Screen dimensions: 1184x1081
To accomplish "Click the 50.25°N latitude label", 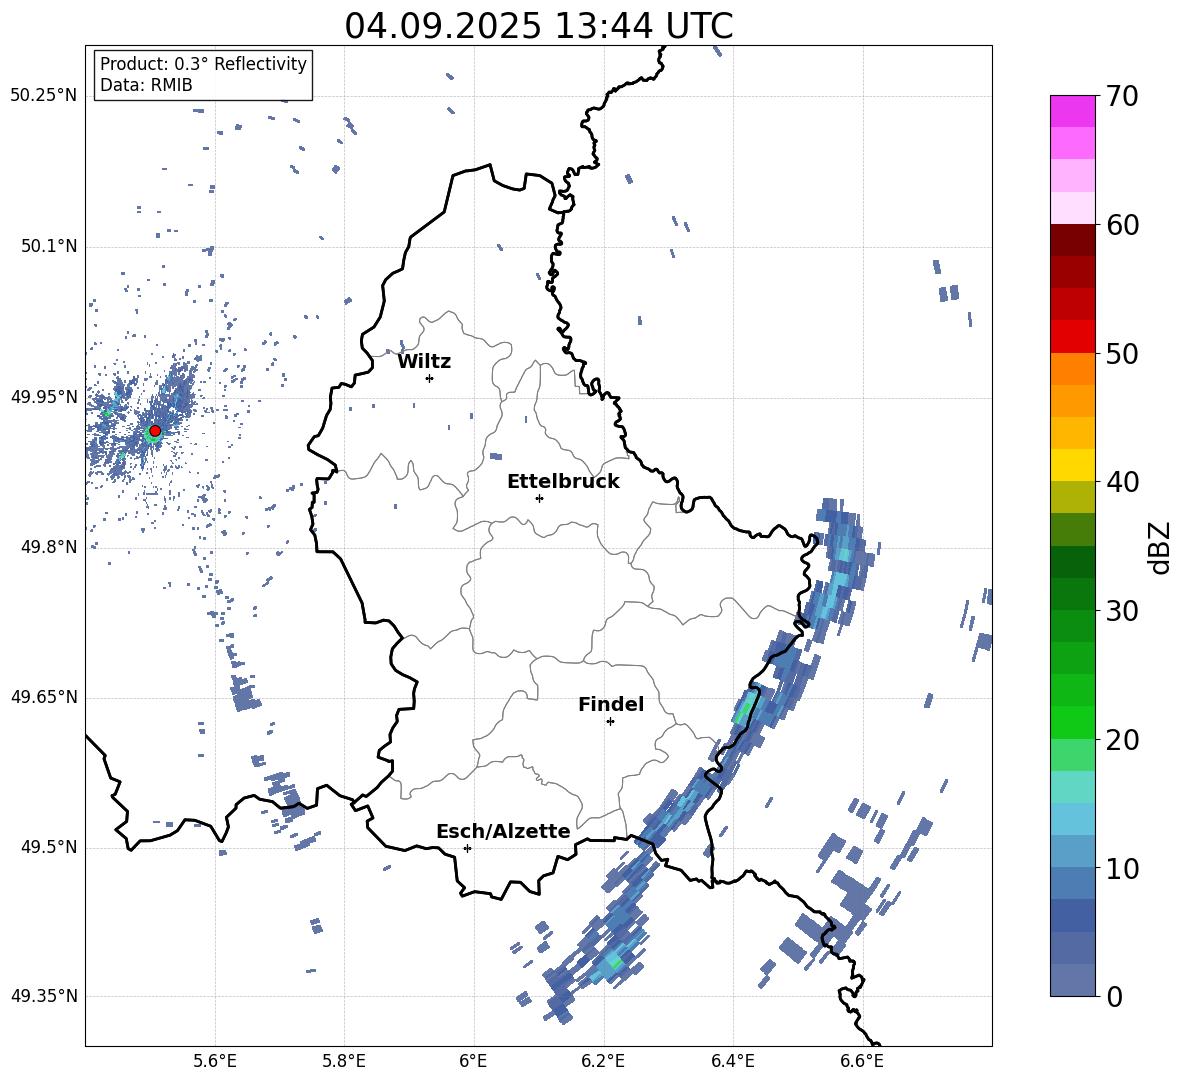I will coord(44,96).
